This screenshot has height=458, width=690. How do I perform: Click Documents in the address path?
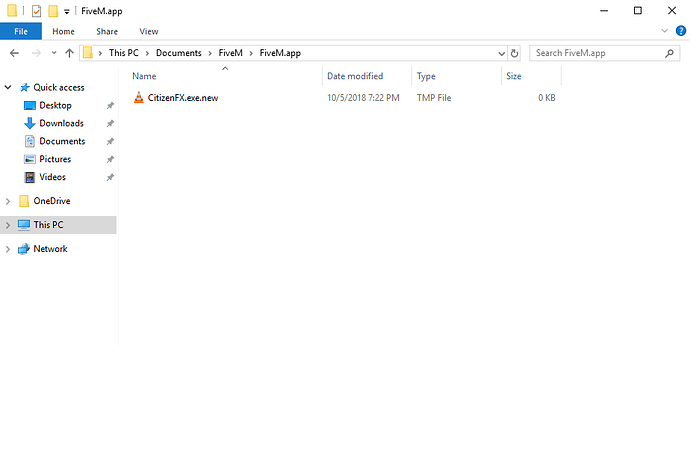pyautogui.click(x=179, y=53)
